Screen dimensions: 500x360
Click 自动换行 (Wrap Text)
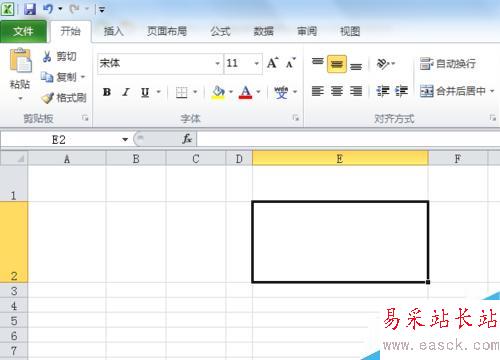click(x=448, y=63)
